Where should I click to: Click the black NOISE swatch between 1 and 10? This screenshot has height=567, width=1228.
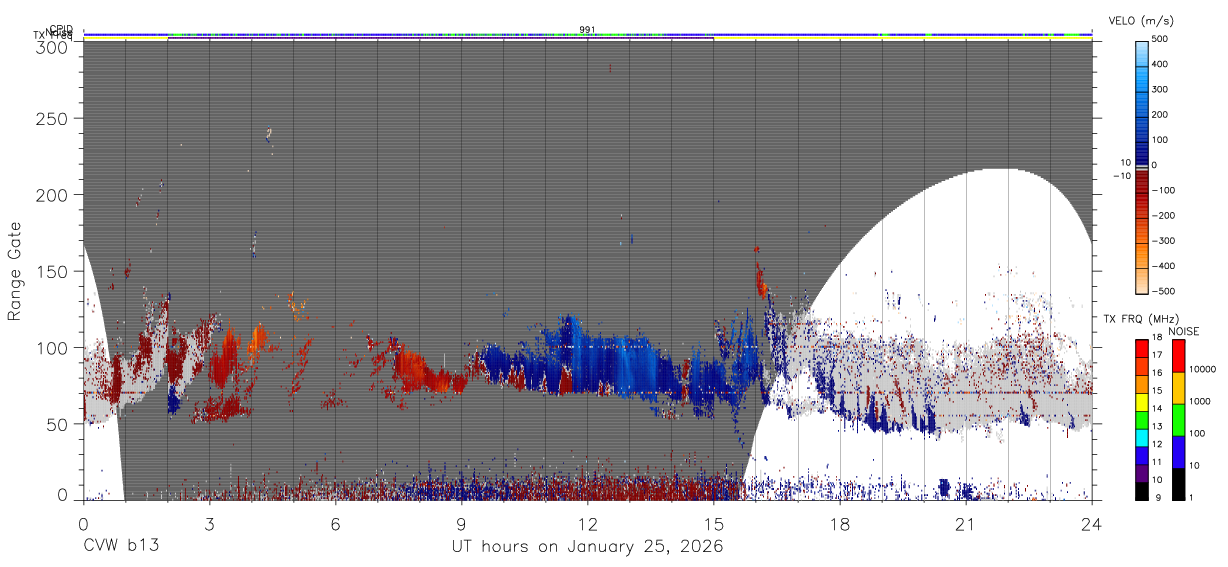tap(1177, 484)
